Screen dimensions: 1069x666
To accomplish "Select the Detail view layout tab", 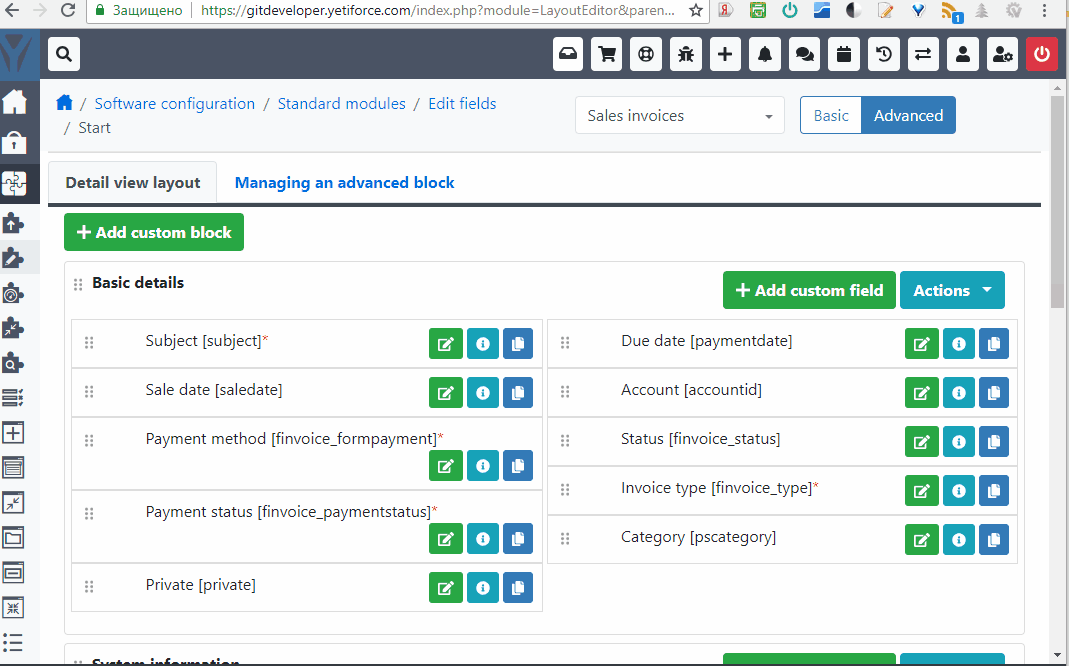I will point(133,183).
